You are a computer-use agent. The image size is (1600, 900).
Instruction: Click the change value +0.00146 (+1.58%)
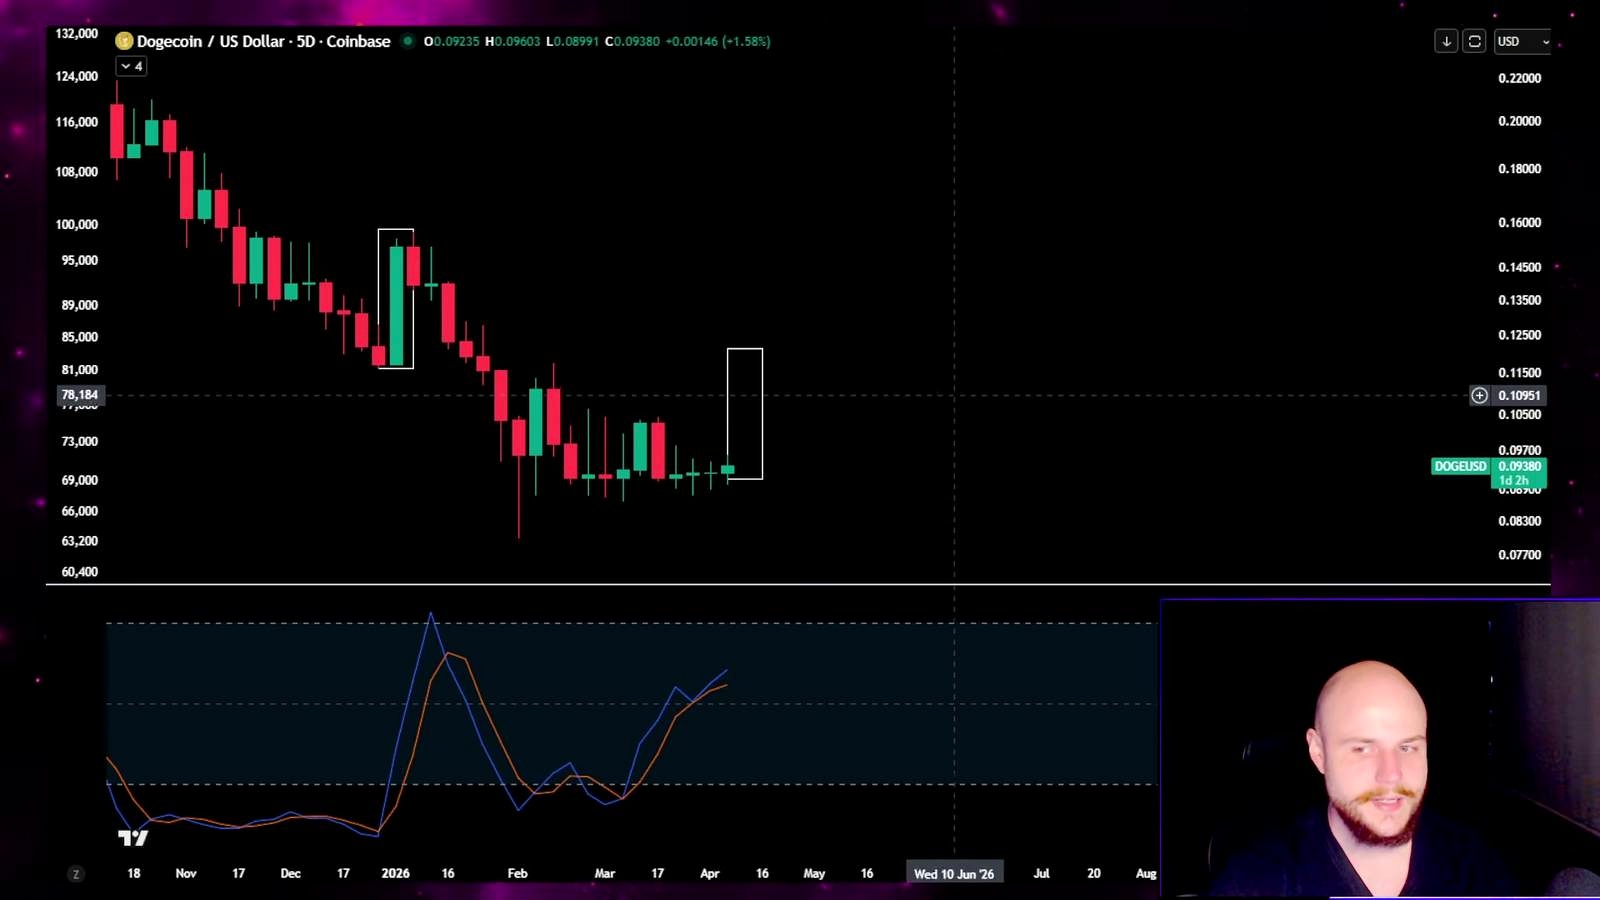[718, 41]
